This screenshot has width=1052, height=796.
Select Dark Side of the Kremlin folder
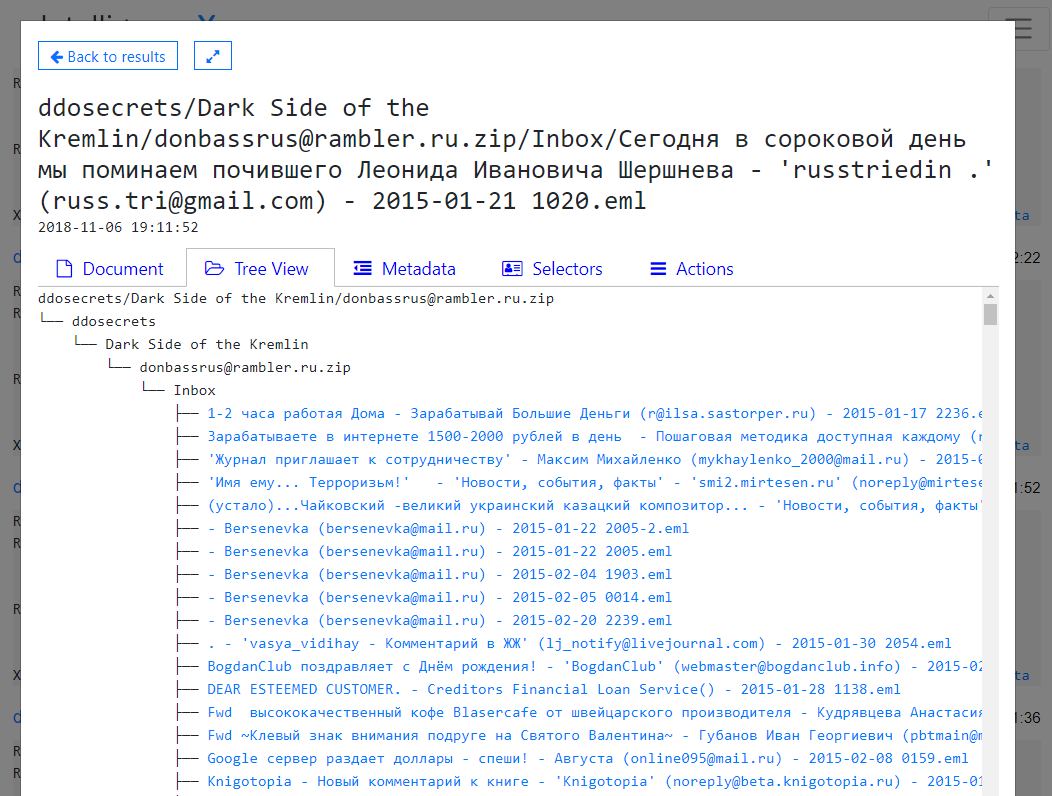click(x=206, y=344)
